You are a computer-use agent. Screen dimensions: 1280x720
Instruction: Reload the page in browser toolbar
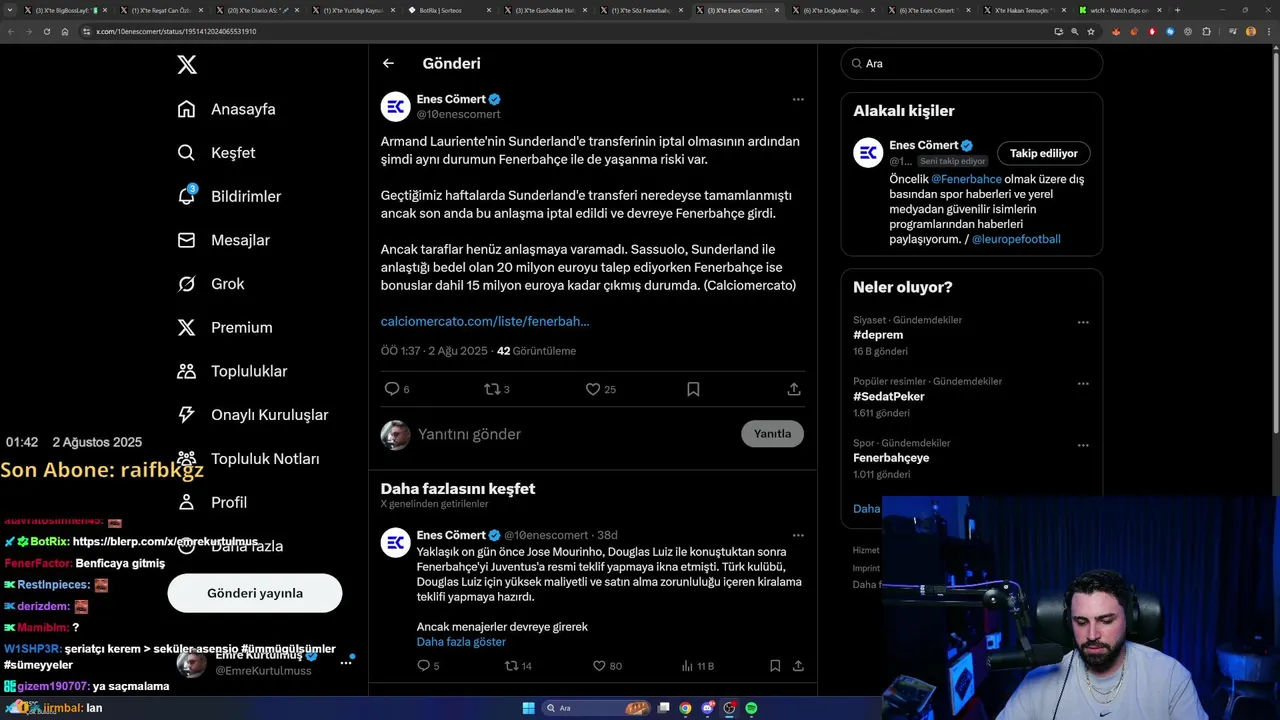coord(46,31)
